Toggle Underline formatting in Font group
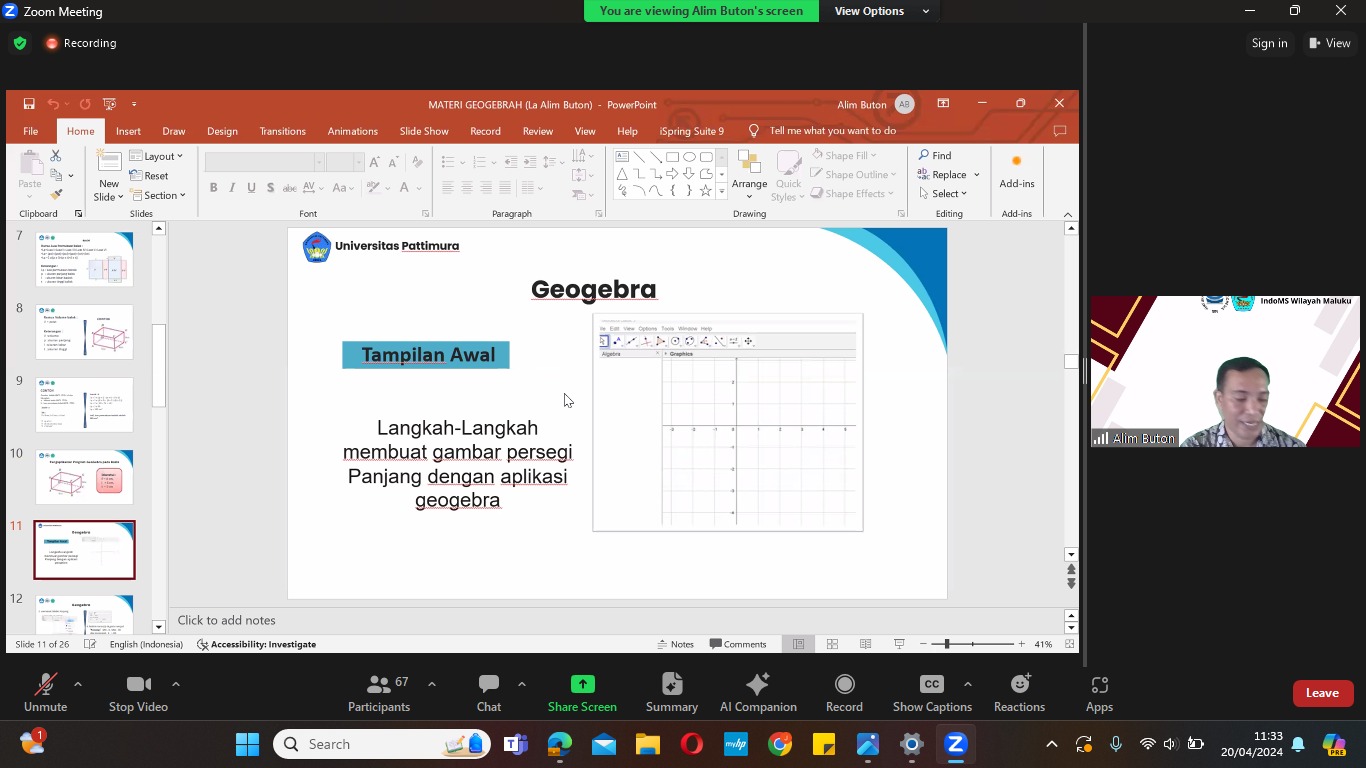Viewport: 1366px width, 768px height. click(x=251, y=187)
